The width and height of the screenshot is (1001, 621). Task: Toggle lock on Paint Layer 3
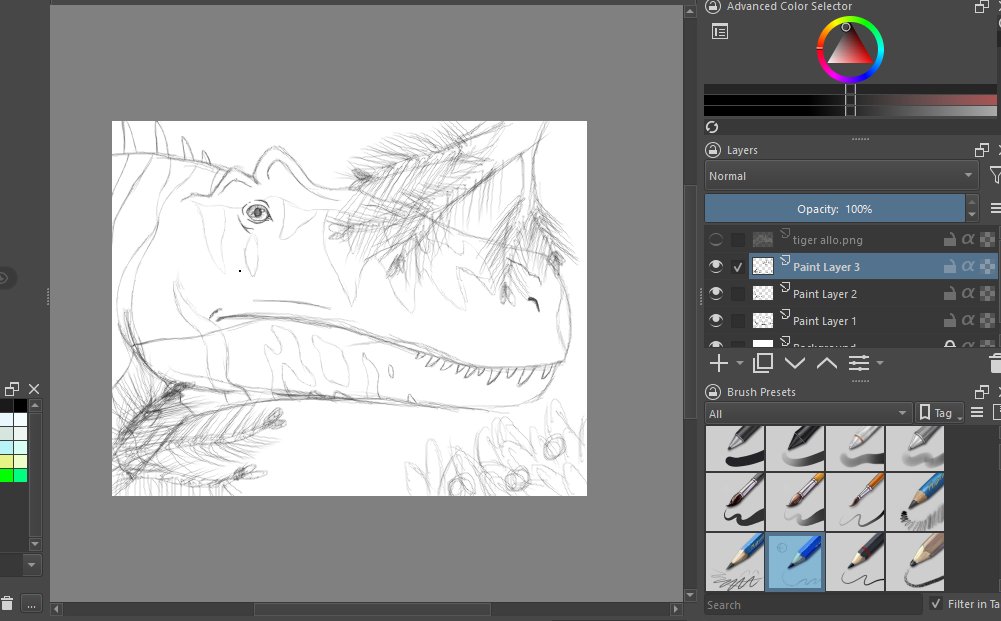pos(950,267)
